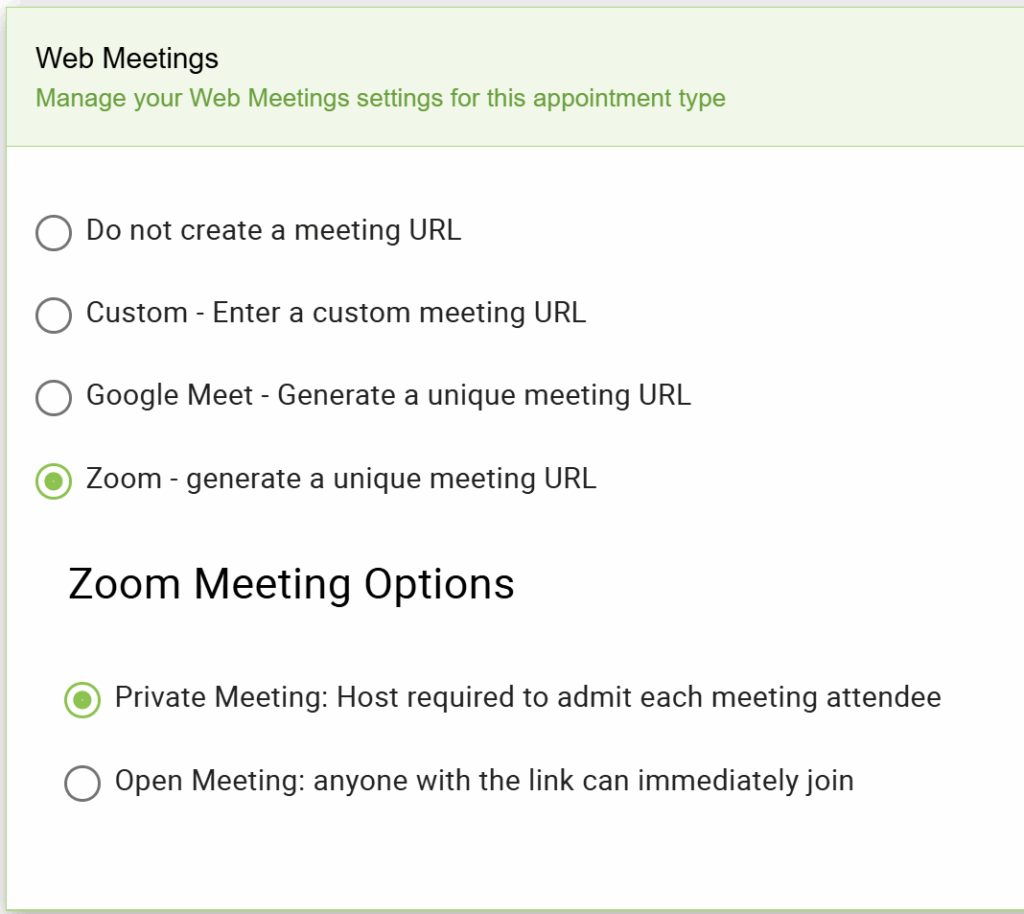Click the selected Private Meeting radio indicator

[84, 698]
